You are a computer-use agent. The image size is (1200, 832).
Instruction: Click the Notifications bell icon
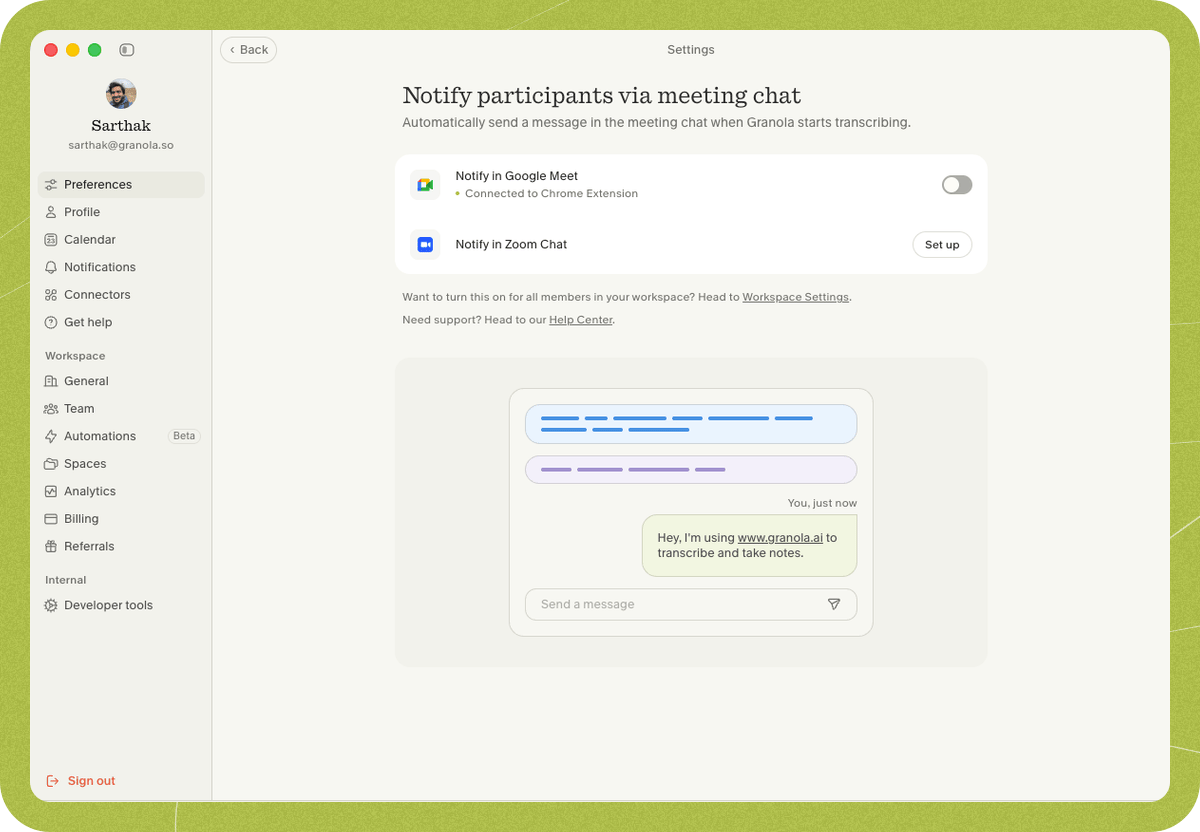[x=51, y=267]
